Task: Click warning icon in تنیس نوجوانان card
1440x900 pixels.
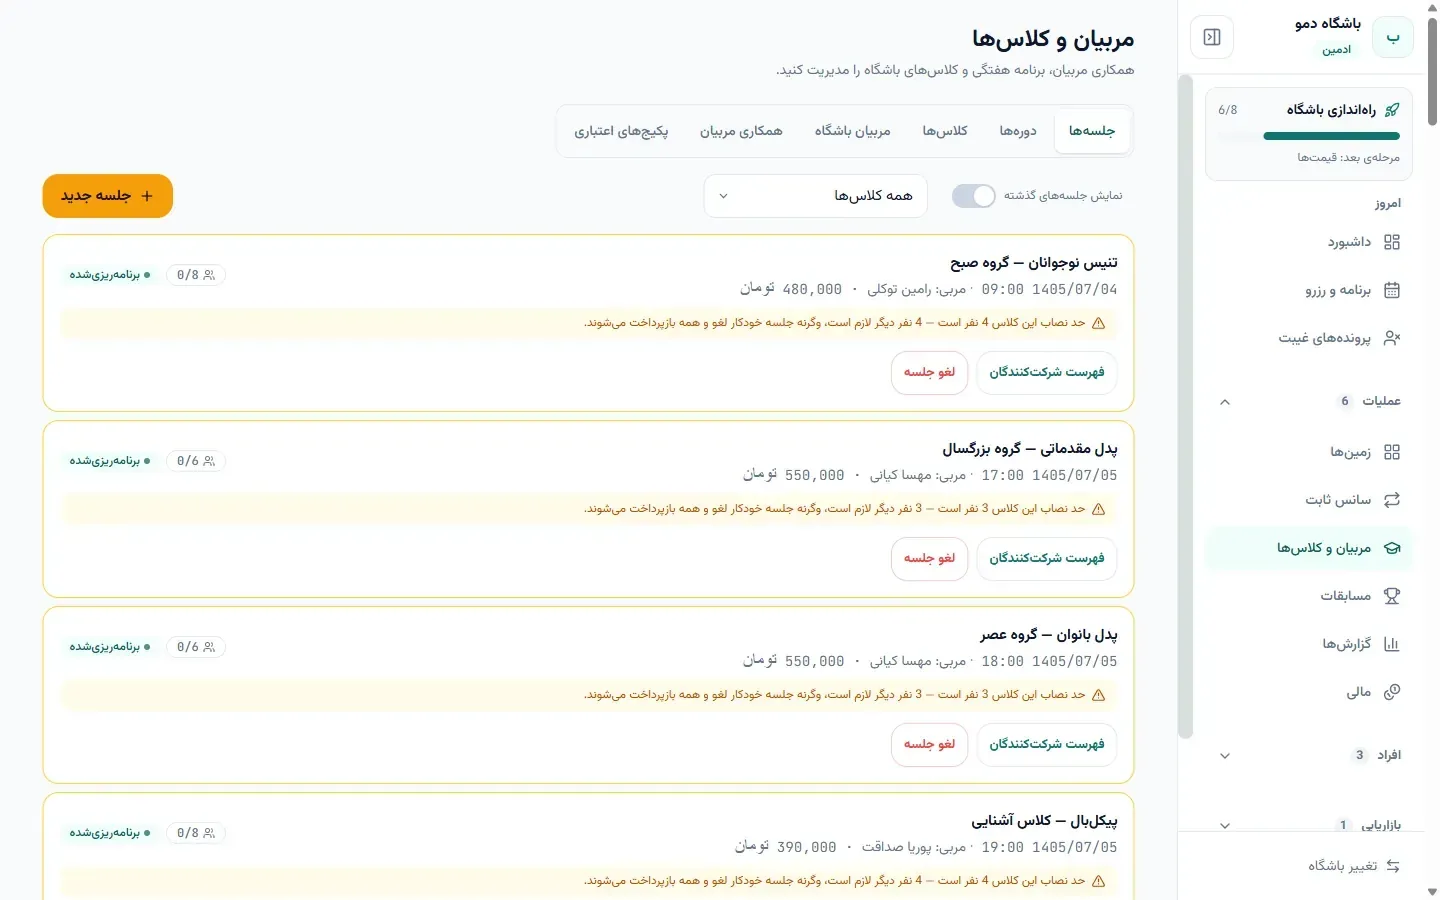Action: coord(1099,323)
